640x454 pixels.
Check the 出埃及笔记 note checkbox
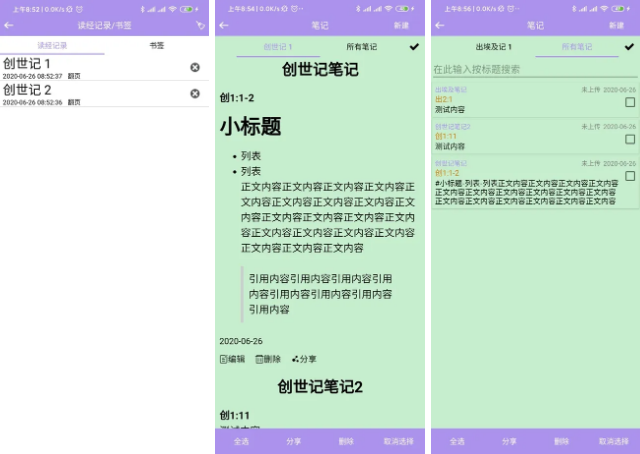pos(629,103)
